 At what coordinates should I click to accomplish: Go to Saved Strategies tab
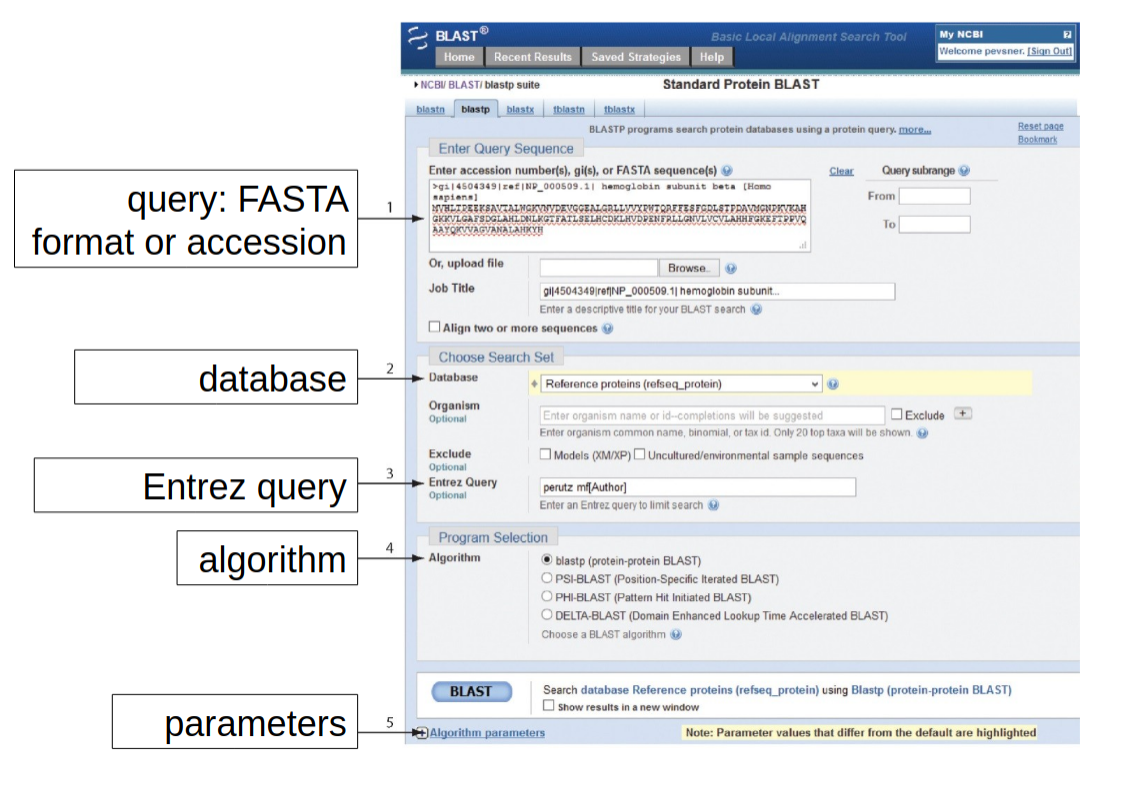[635, 57]
